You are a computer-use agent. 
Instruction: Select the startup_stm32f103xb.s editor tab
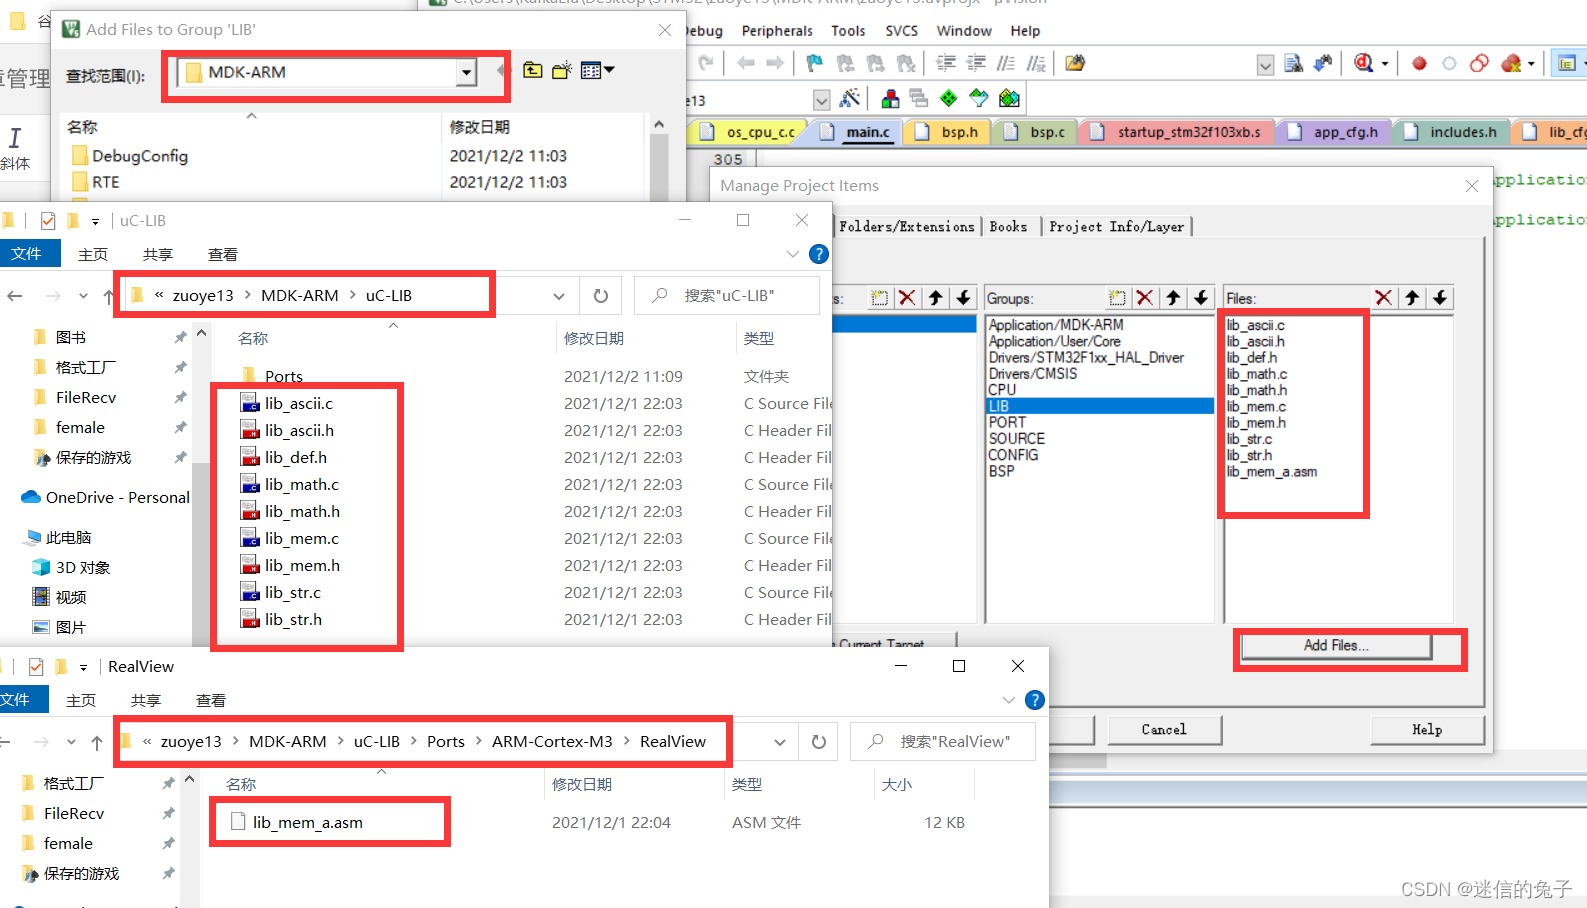tap(1177, 132)
